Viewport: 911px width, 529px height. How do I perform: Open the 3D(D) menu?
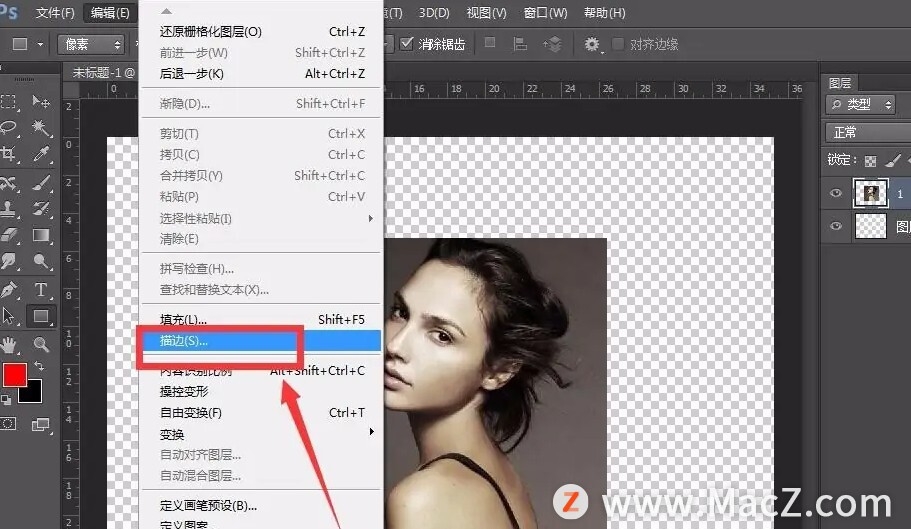pos(434,13)
